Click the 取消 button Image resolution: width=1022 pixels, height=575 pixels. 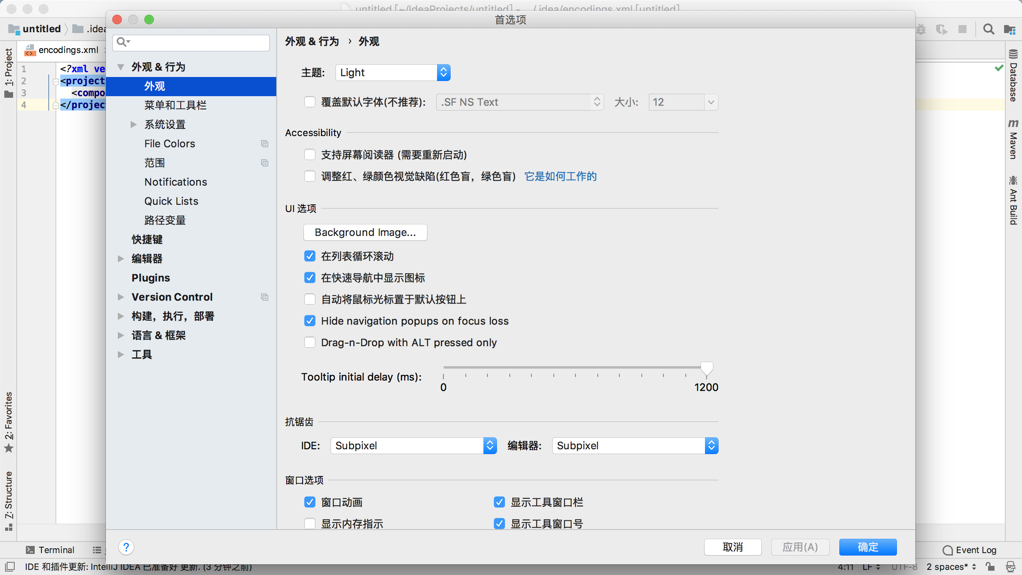click(733, 547)
